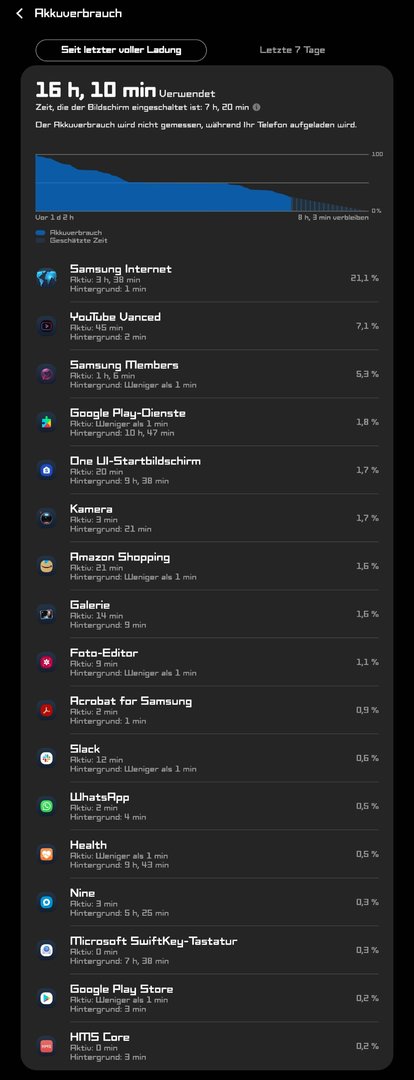Open the Microsoft SwiftKey-Tastatur entry
Screen dimensions: 414x1080
[207, 950]
